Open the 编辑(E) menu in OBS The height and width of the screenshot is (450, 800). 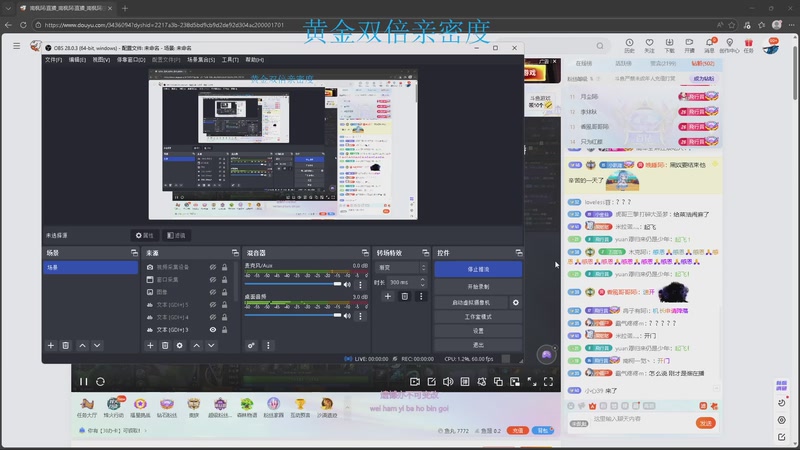pos(78,60)
